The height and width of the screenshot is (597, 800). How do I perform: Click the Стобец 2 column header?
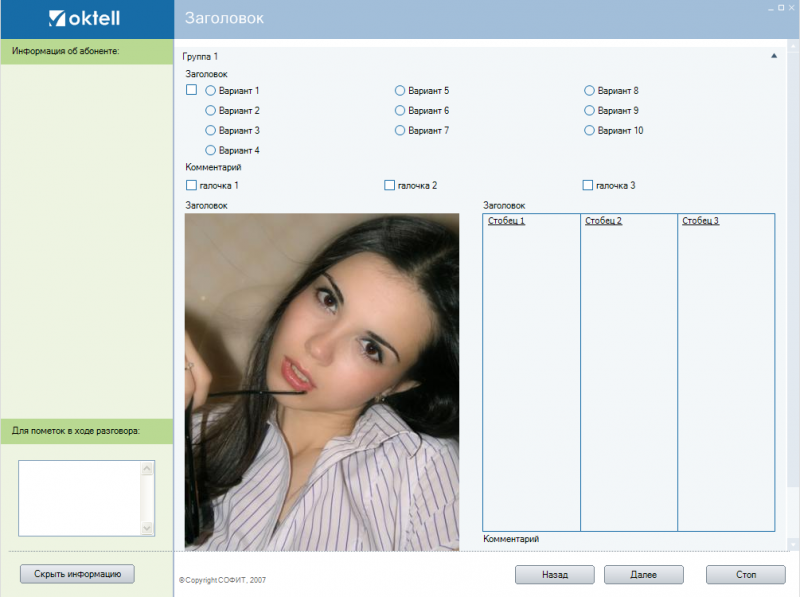click(603, 220)
